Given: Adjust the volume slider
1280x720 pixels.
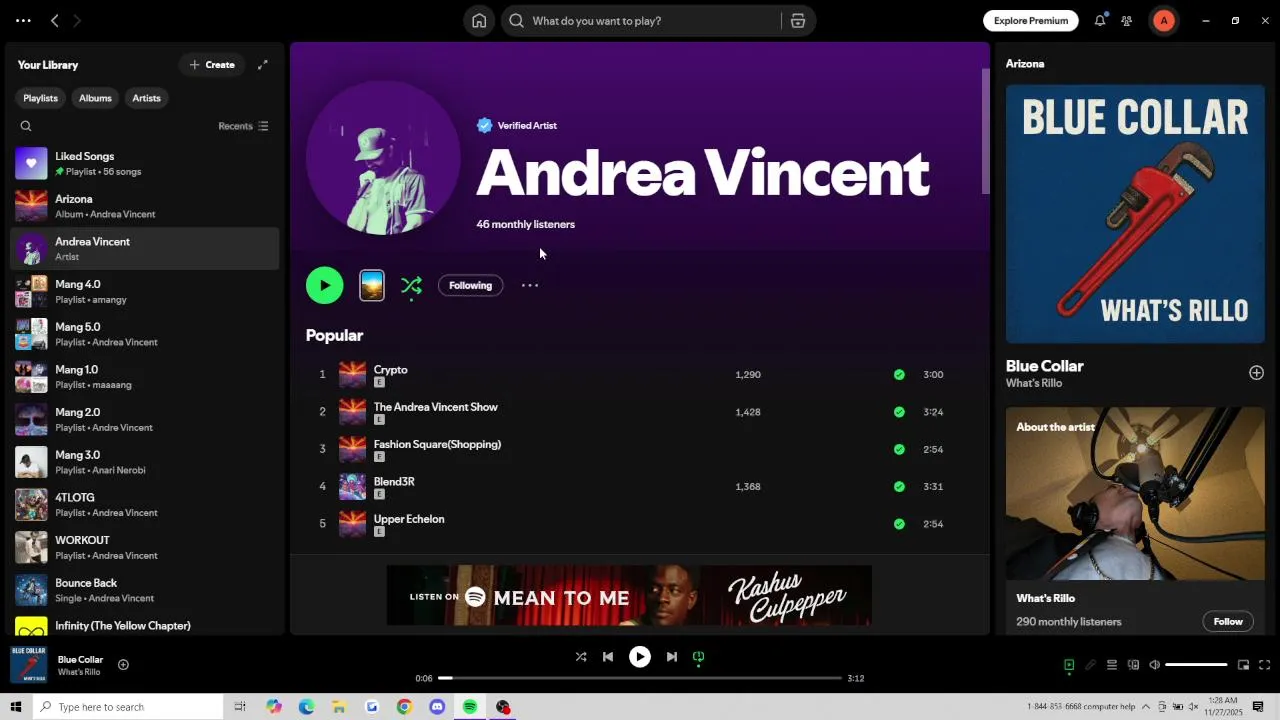Looking at the screenshot, I should click(1196, 665).
